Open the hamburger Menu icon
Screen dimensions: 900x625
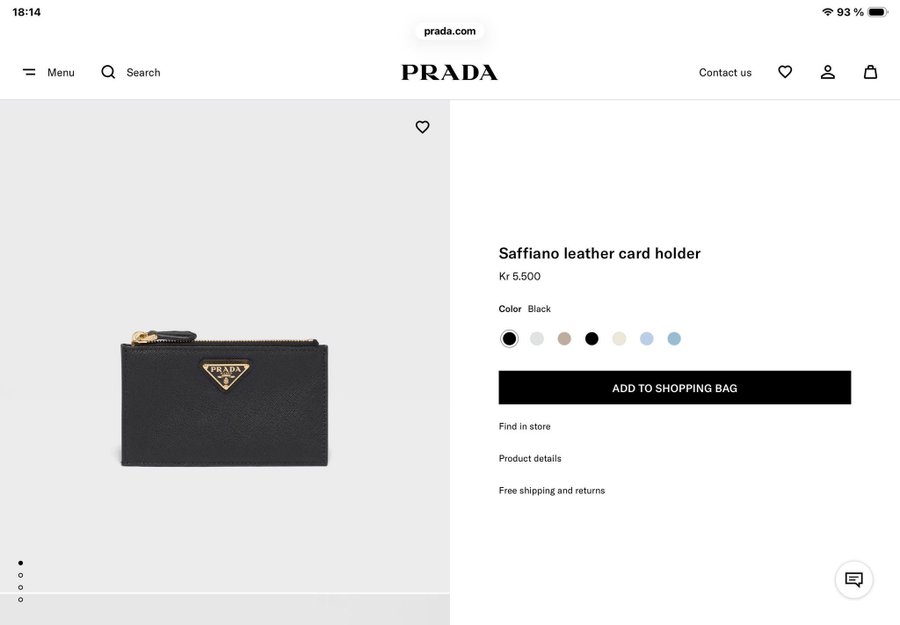pyautogui.click(x=30, y=72)
